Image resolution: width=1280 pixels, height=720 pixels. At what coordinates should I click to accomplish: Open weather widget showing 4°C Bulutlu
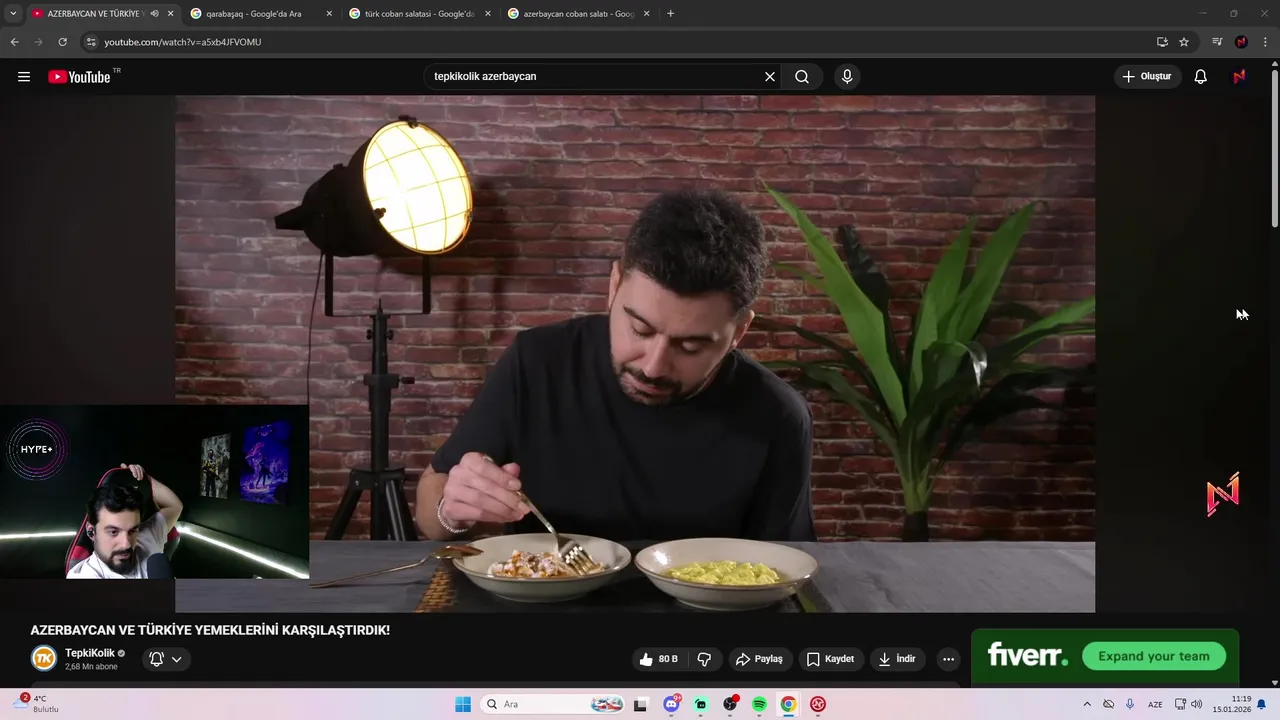36,704
